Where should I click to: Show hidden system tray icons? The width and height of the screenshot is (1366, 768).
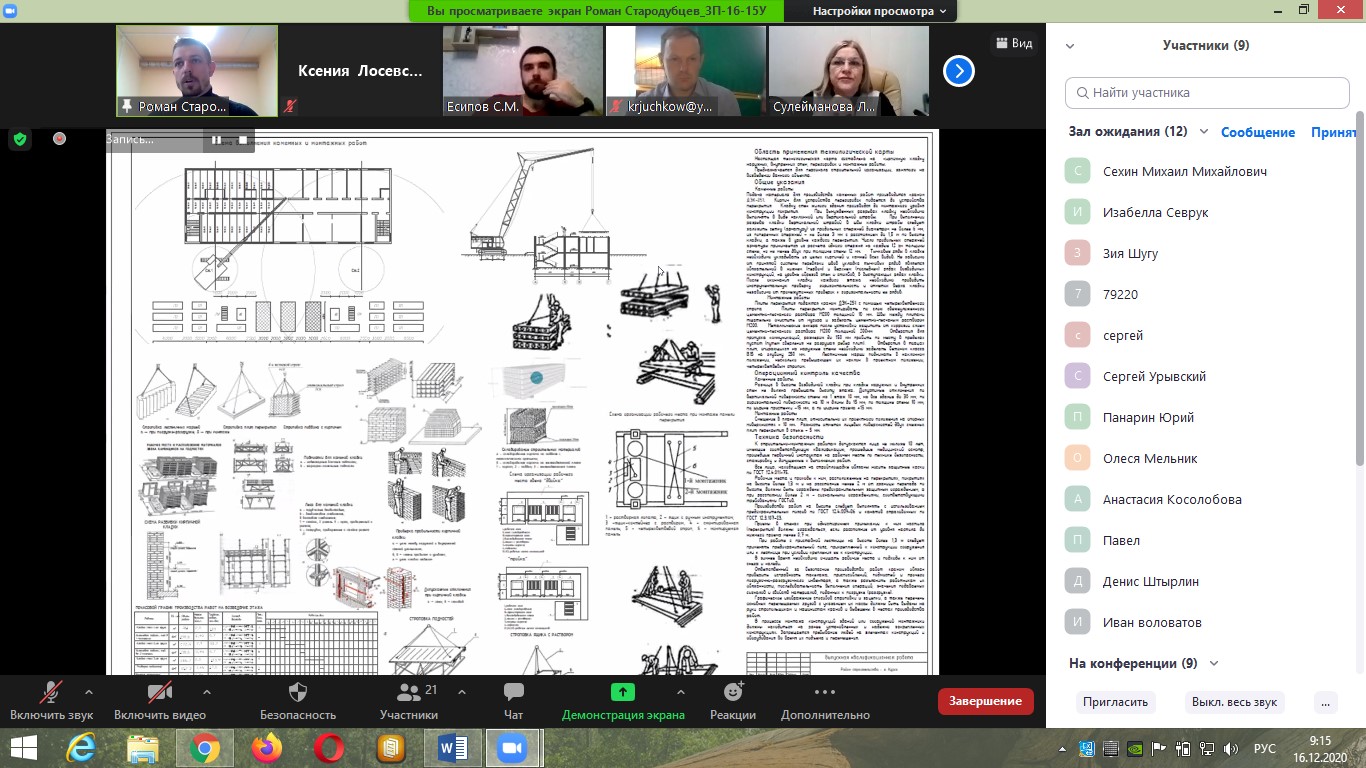(x=1061, y=748)
